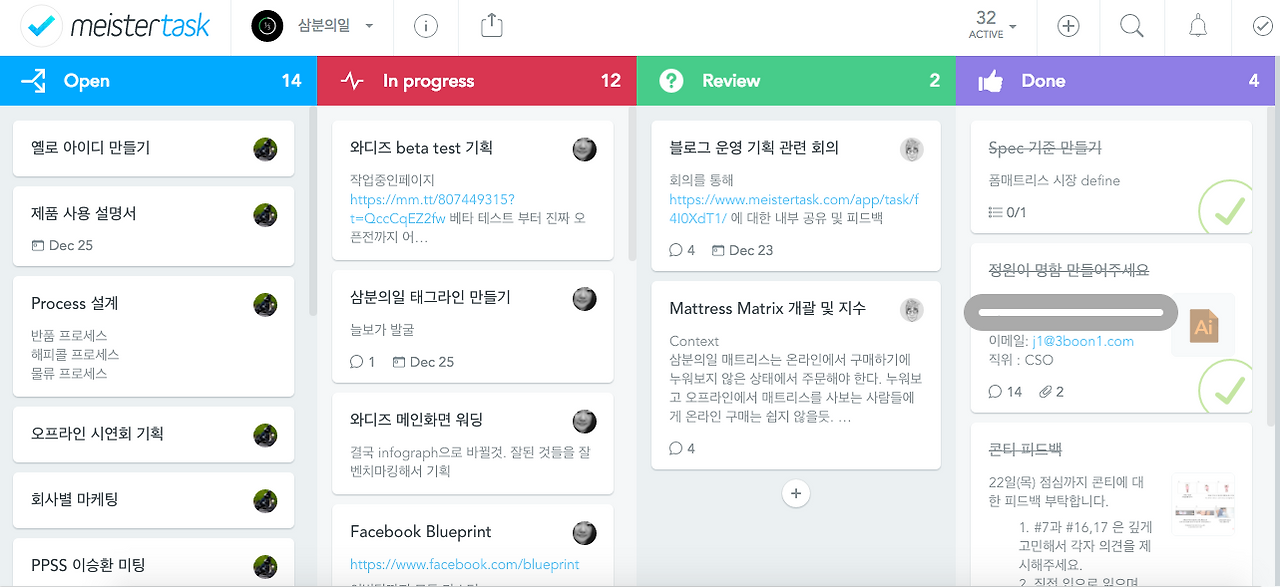Image resolution: width=1280 pixels, height=587 pixels.
Task: Select the Review section header
Action: (x=796, y=81)
